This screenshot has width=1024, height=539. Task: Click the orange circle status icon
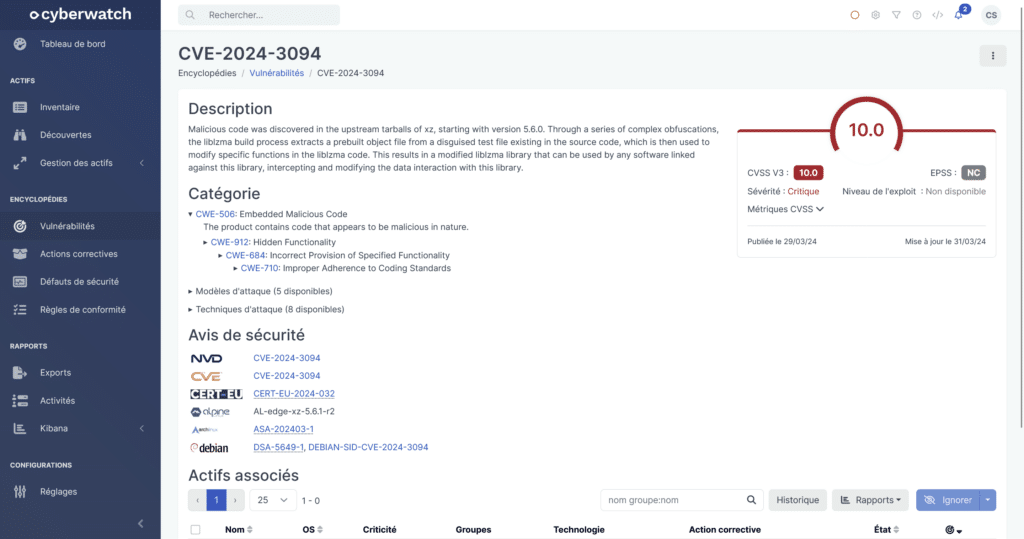click(x=854, y=15)
